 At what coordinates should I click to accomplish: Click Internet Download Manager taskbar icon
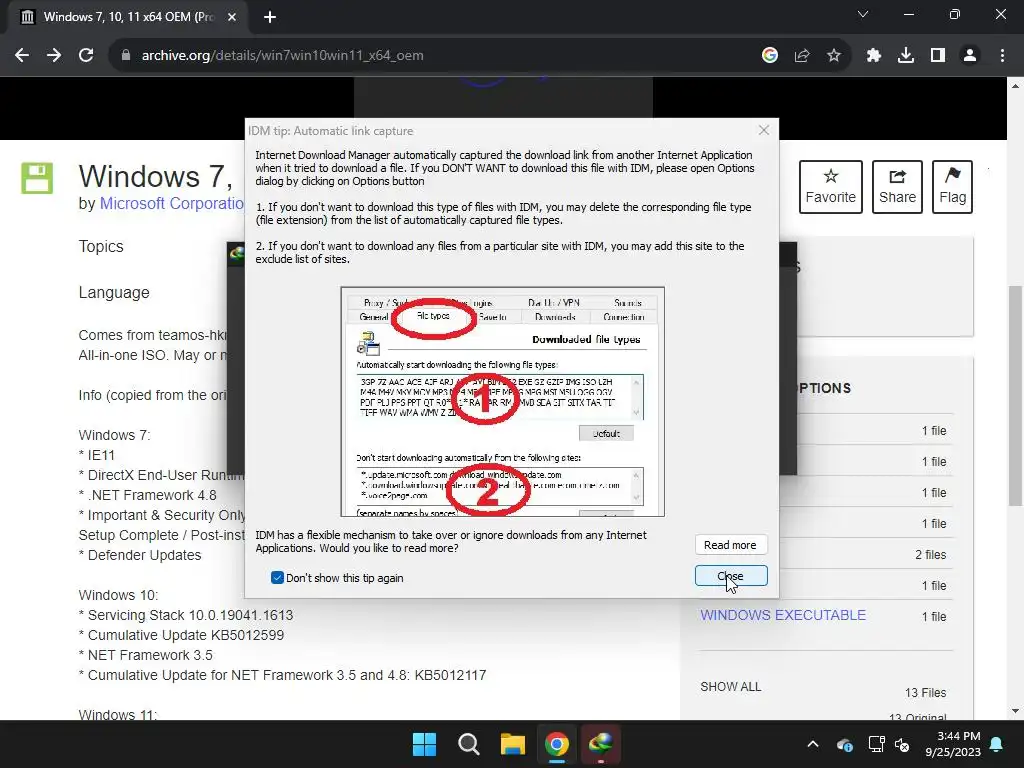tap(601, 744)
